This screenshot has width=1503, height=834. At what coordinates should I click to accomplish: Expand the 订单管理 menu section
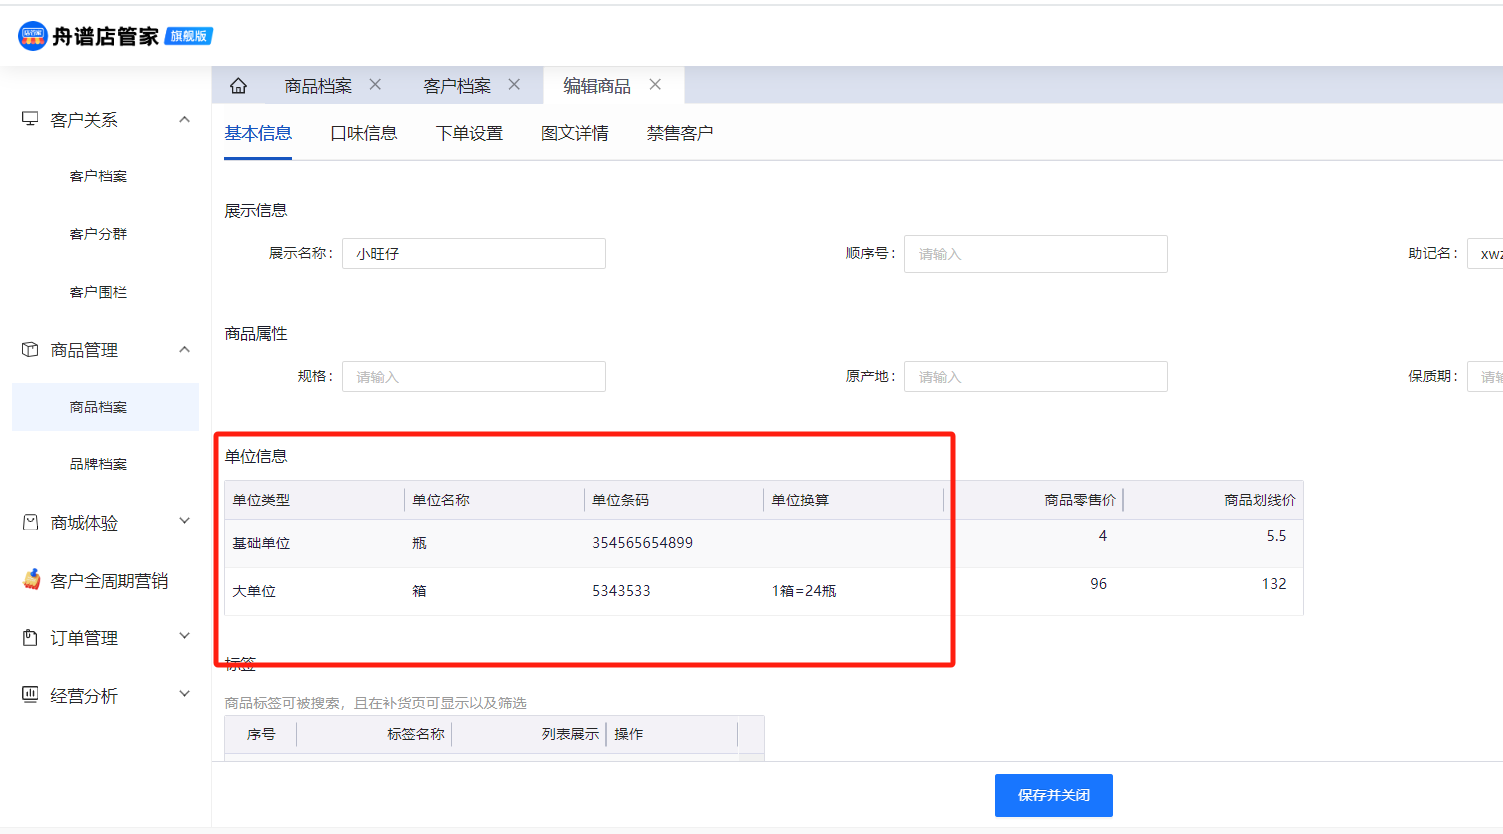pyautogui.click(x=184, y=637)
